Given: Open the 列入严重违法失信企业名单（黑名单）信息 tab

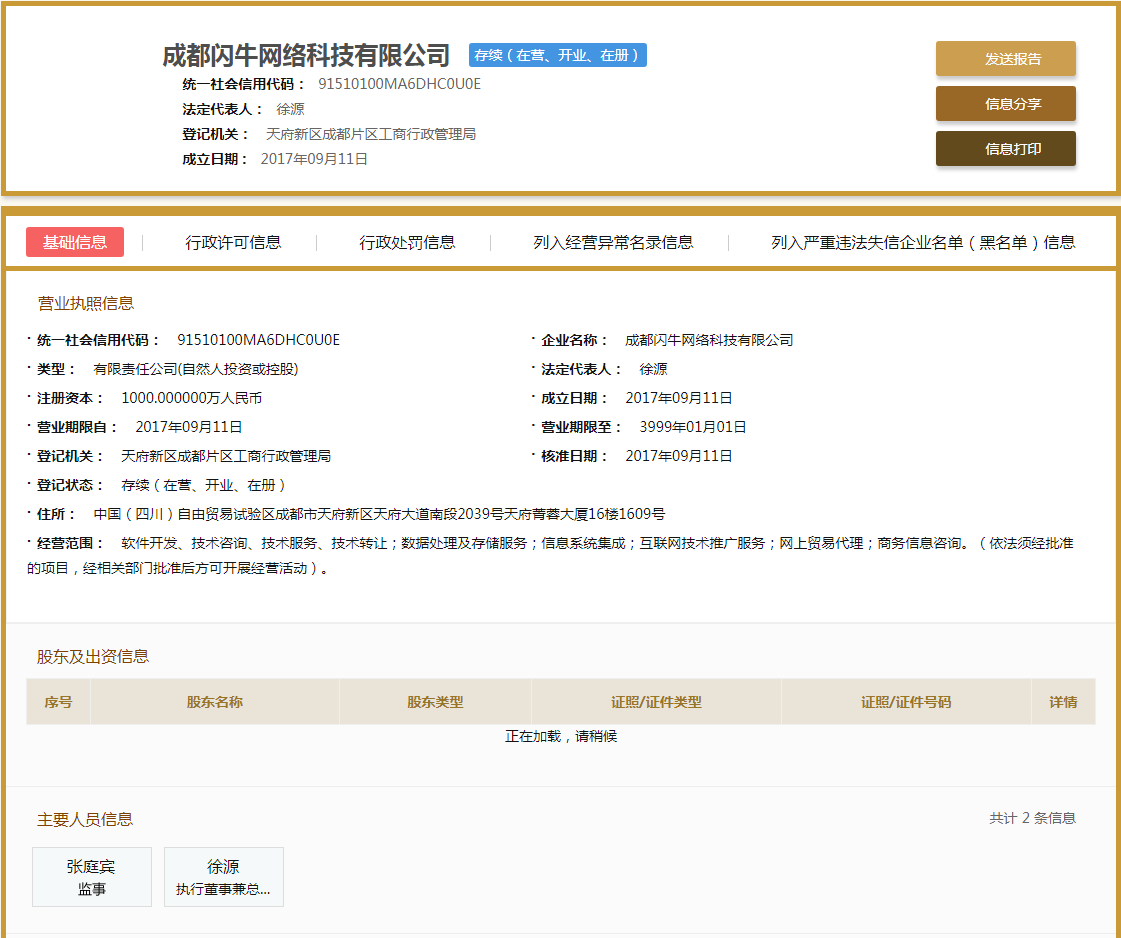Looking at the screenshot, I should [x=922, y=242].
